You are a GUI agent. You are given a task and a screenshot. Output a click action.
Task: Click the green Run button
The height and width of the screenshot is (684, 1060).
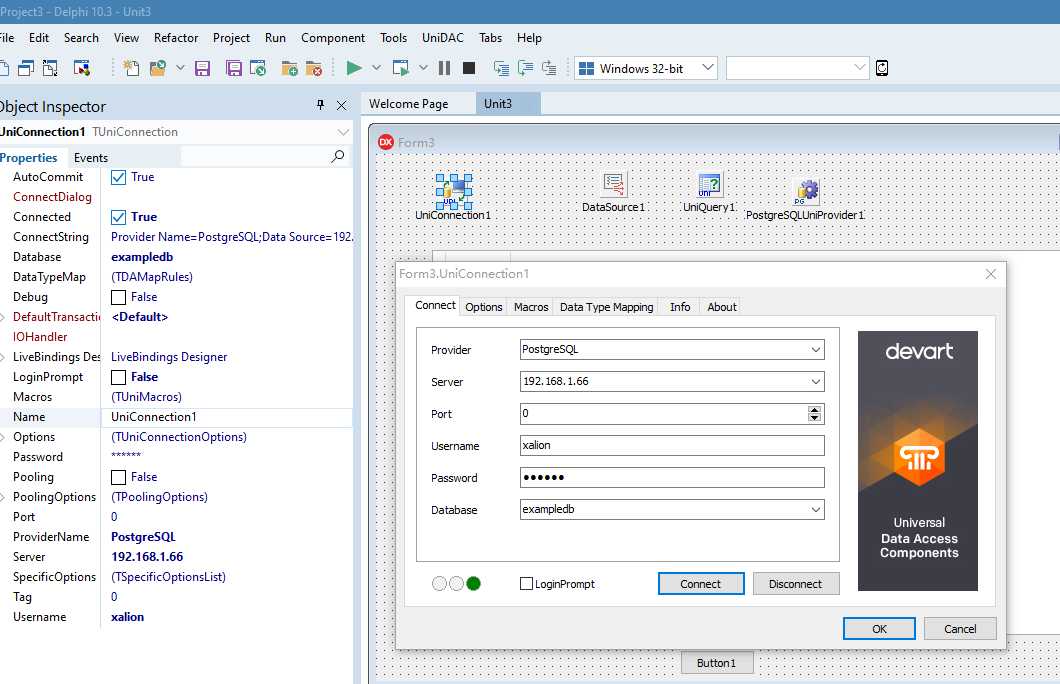coord(354,68)
